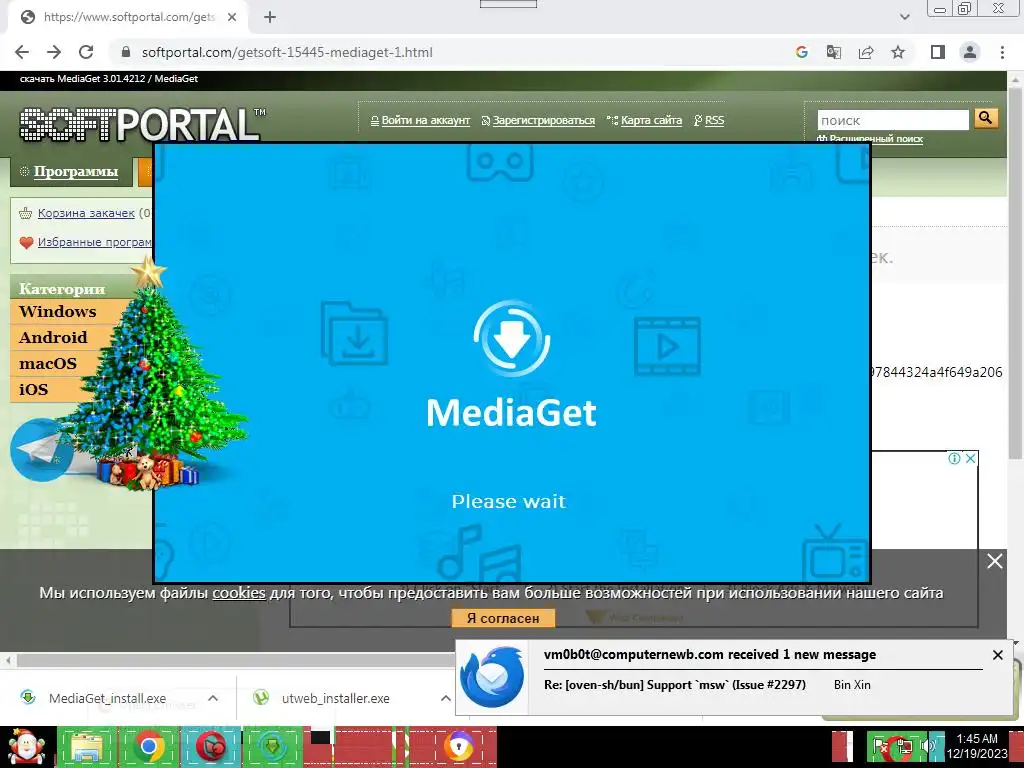Click the orange search magnifier button
The height and width of the screenshot is (768, 1024).
click(x=986, y=118)
